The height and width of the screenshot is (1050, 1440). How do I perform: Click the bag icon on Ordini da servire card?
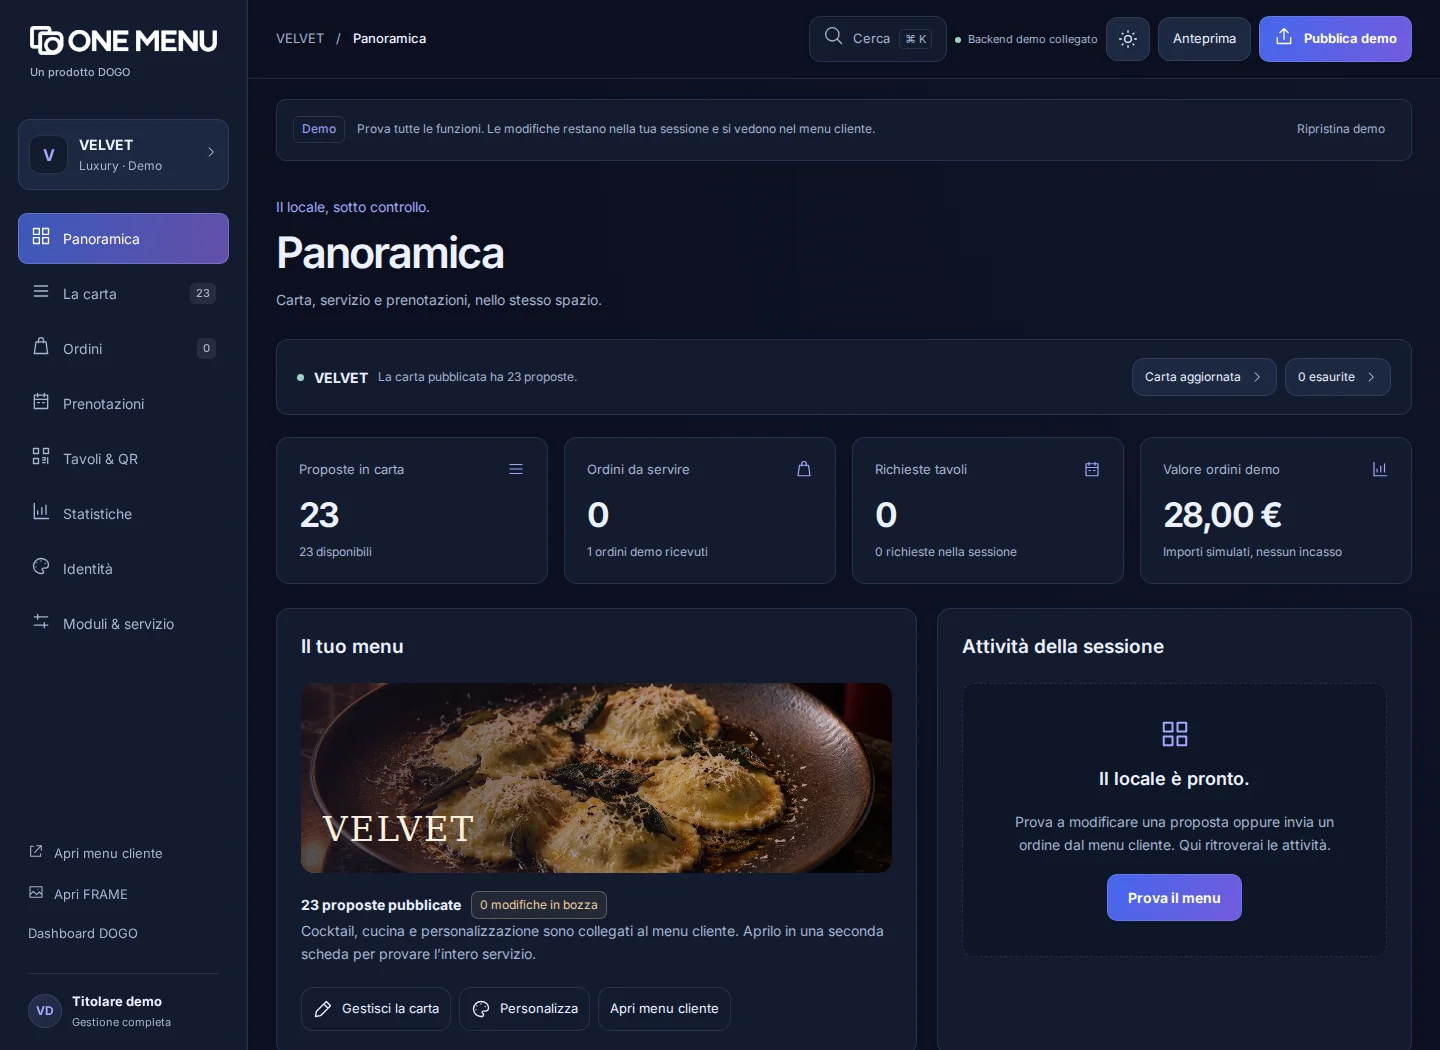coord(804,469)
